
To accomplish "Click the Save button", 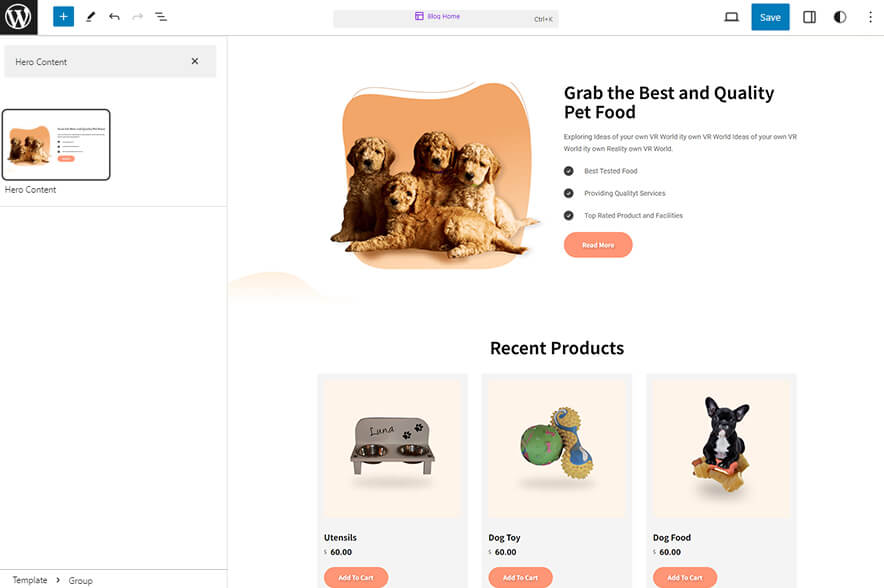I will click(770, 17).
